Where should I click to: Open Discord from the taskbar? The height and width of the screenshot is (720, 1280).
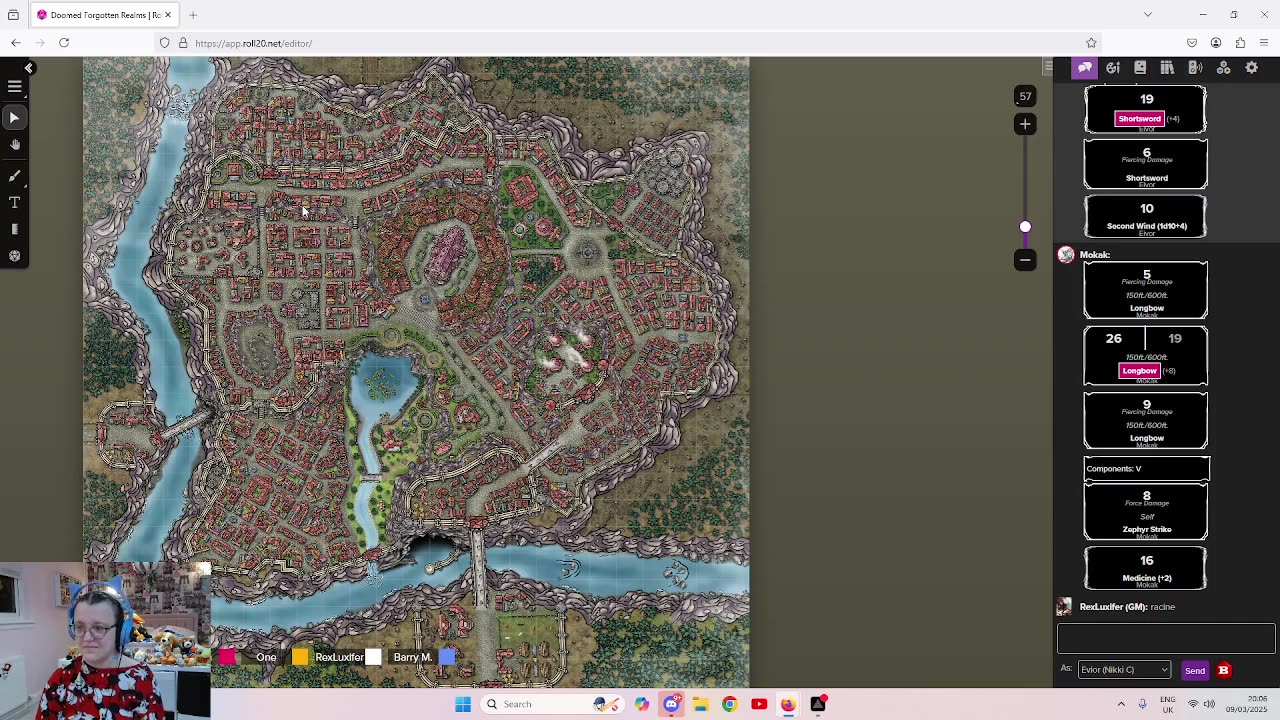point(671,704)
